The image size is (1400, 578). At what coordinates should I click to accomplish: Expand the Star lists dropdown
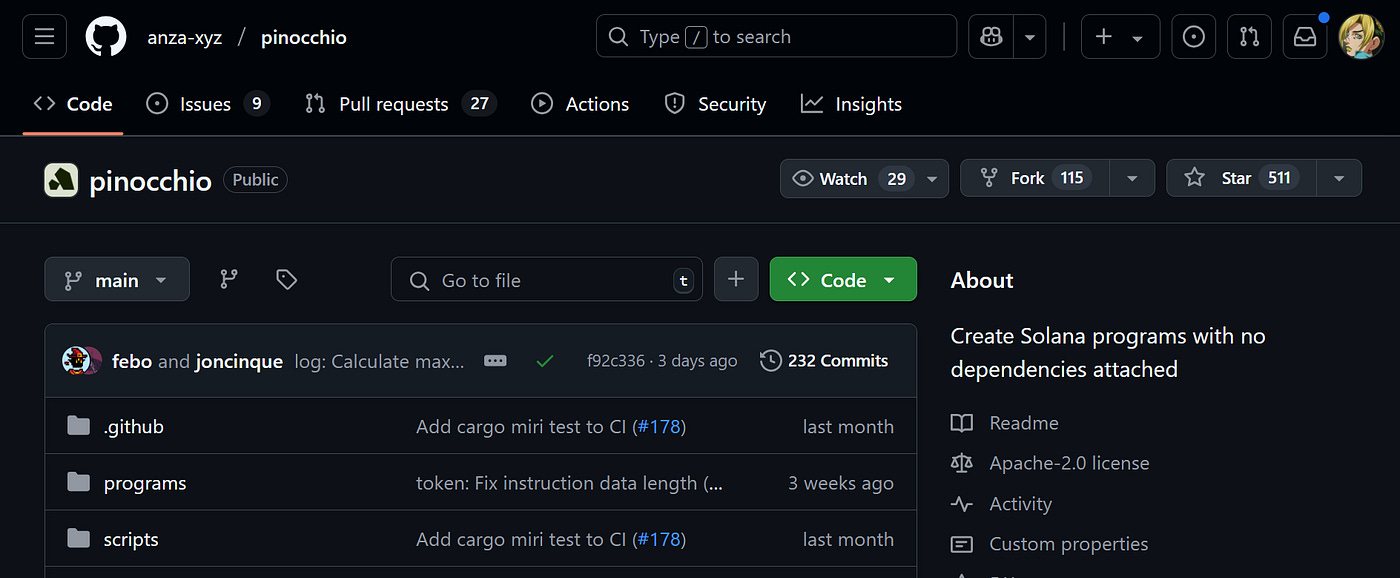pos(1339,178)
